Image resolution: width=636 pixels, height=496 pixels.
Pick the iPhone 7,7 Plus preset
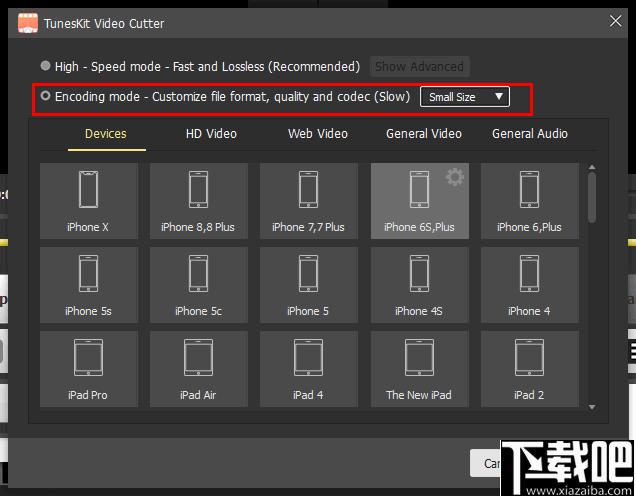[309, 201]
